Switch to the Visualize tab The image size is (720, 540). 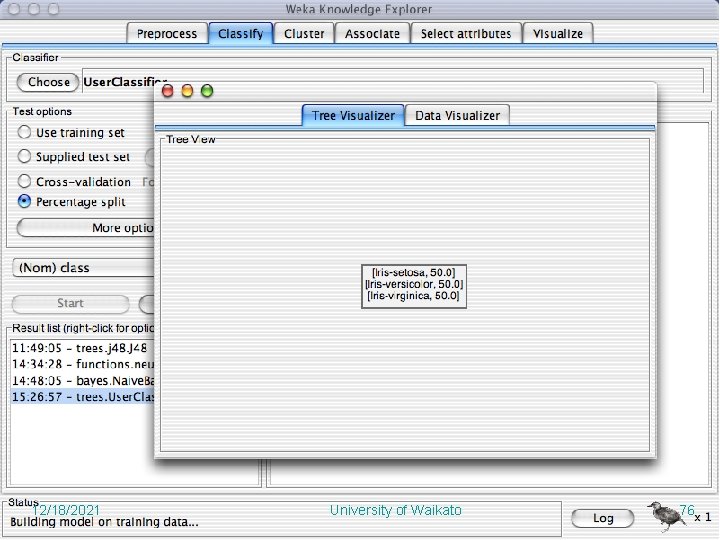click(558, 34)
